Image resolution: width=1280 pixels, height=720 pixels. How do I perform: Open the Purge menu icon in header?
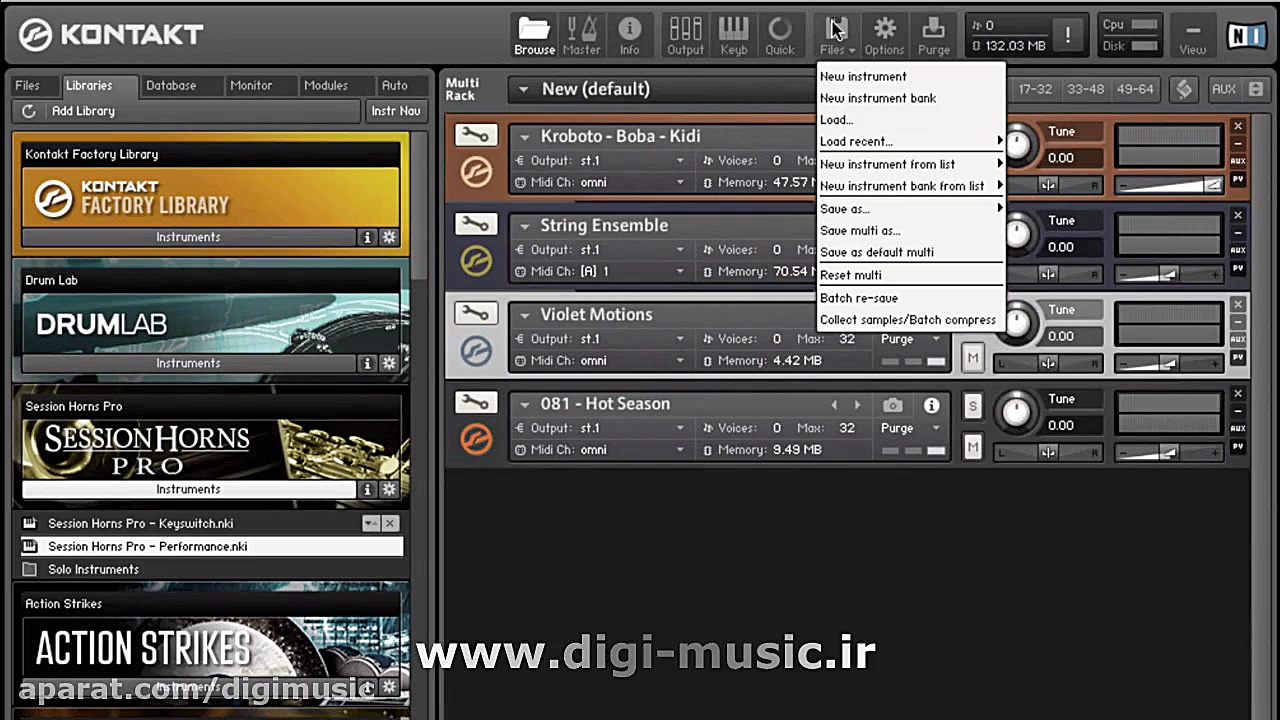coord(933,36)
